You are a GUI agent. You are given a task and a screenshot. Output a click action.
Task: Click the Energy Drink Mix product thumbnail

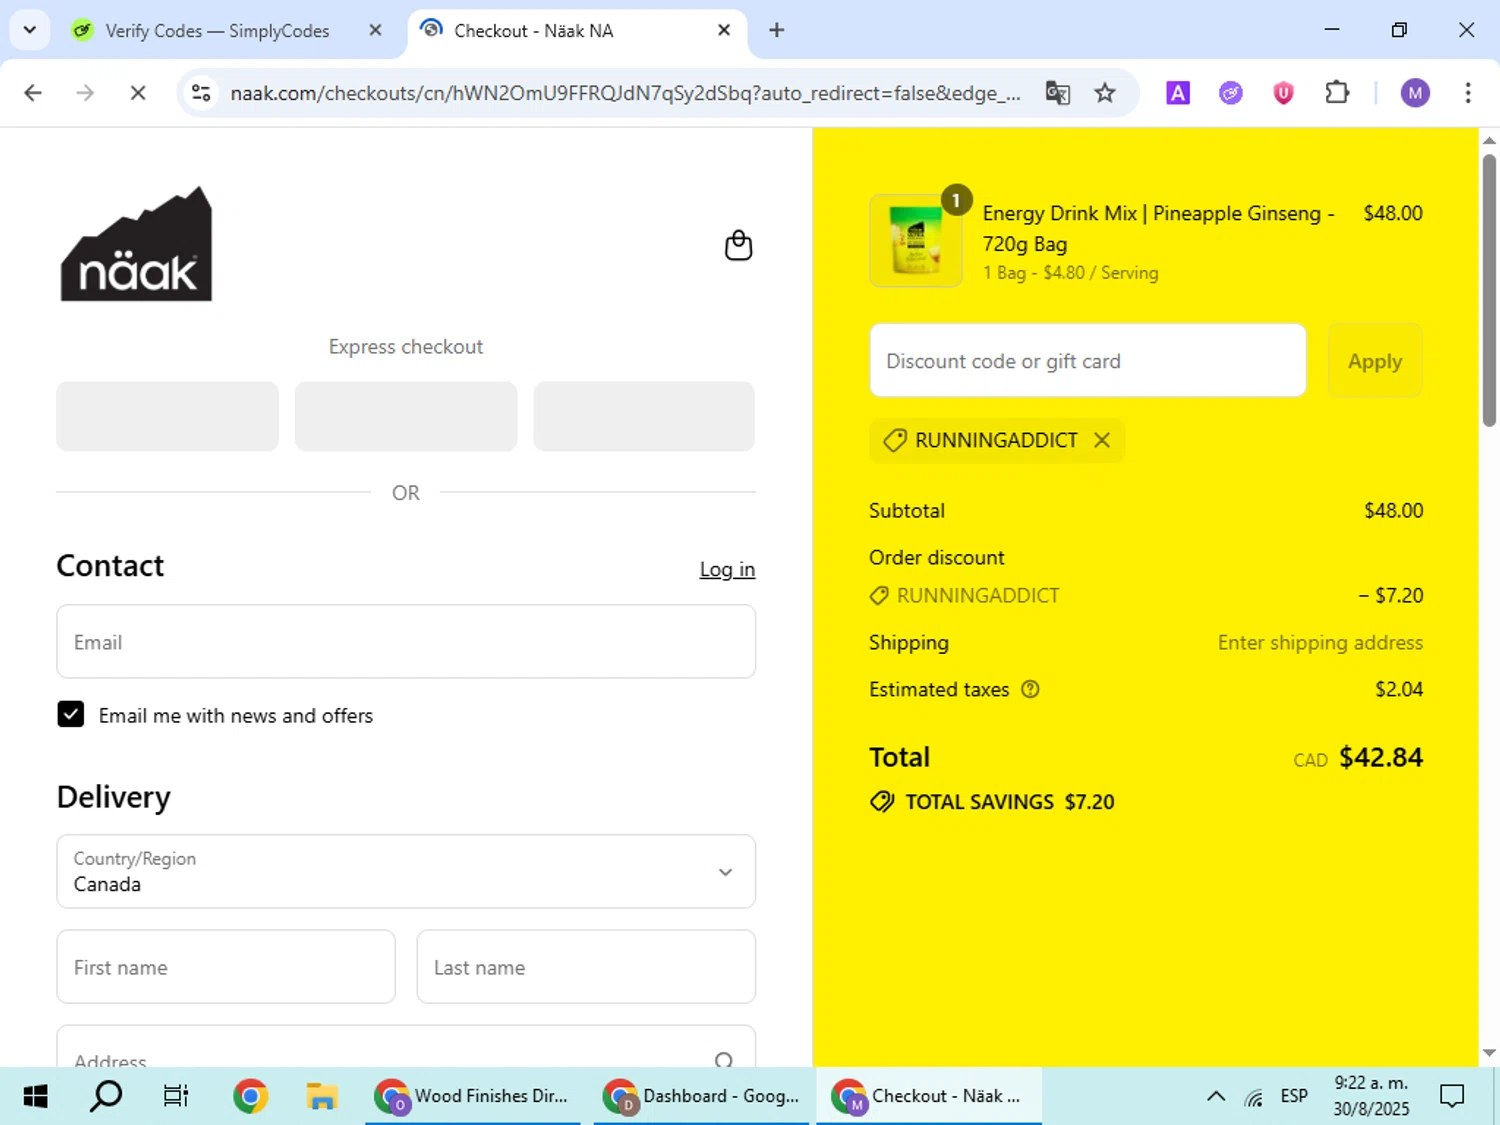(916, 240)
